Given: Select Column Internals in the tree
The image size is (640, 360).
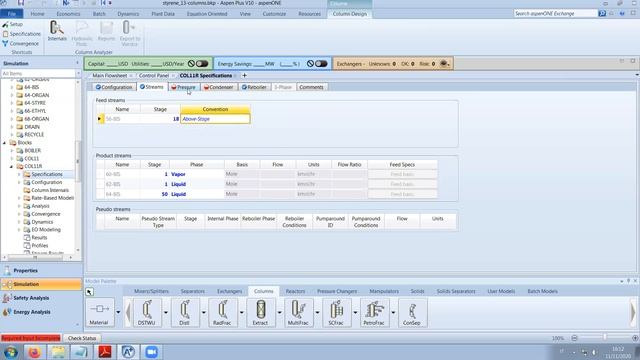Looking at the screenshot, I should click(x=50, y=190).
